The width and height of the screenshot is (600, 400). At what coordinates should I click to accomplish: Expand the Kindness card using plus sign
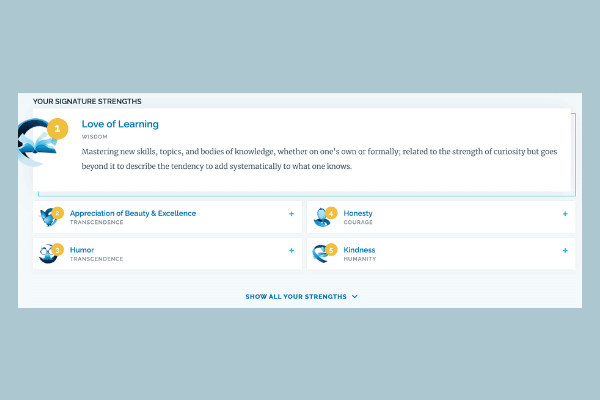pos(565,251)
